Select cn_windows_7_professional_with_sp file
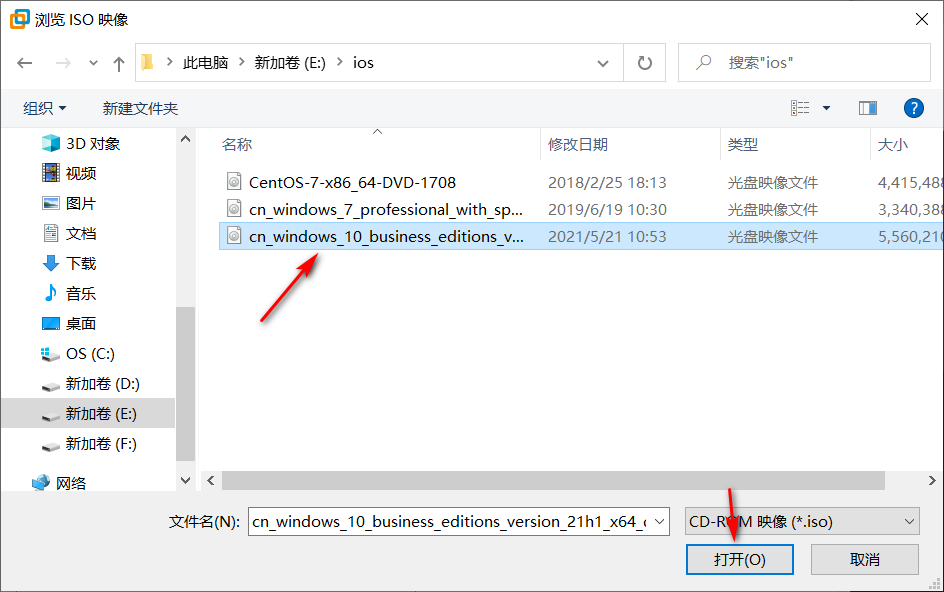Viewport: 944px width, 592px height. tap(385, 210)
